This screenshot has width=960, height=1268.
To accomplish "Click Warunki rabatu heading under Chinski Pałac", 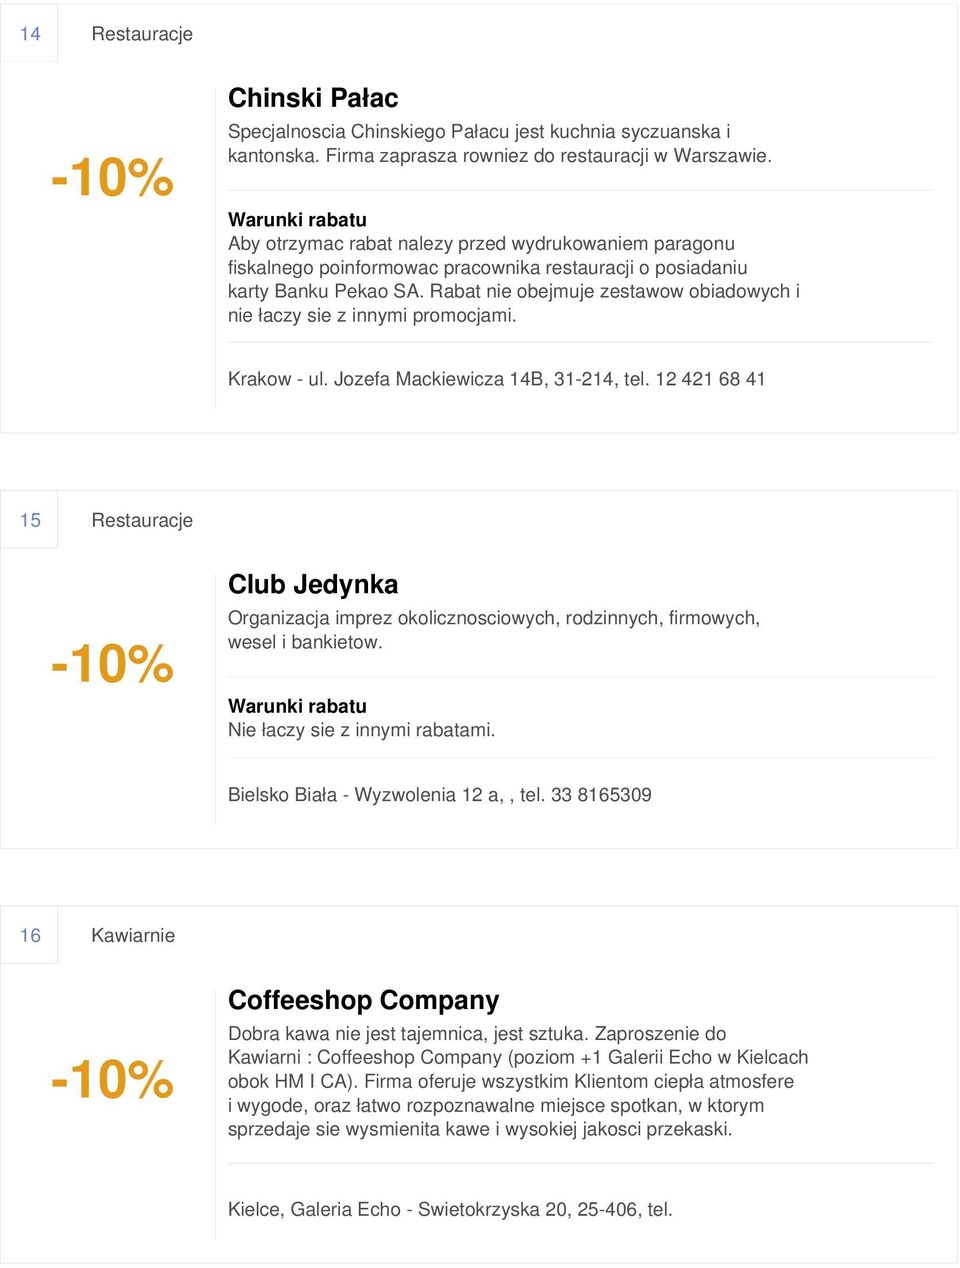I will tap(297, 219).
